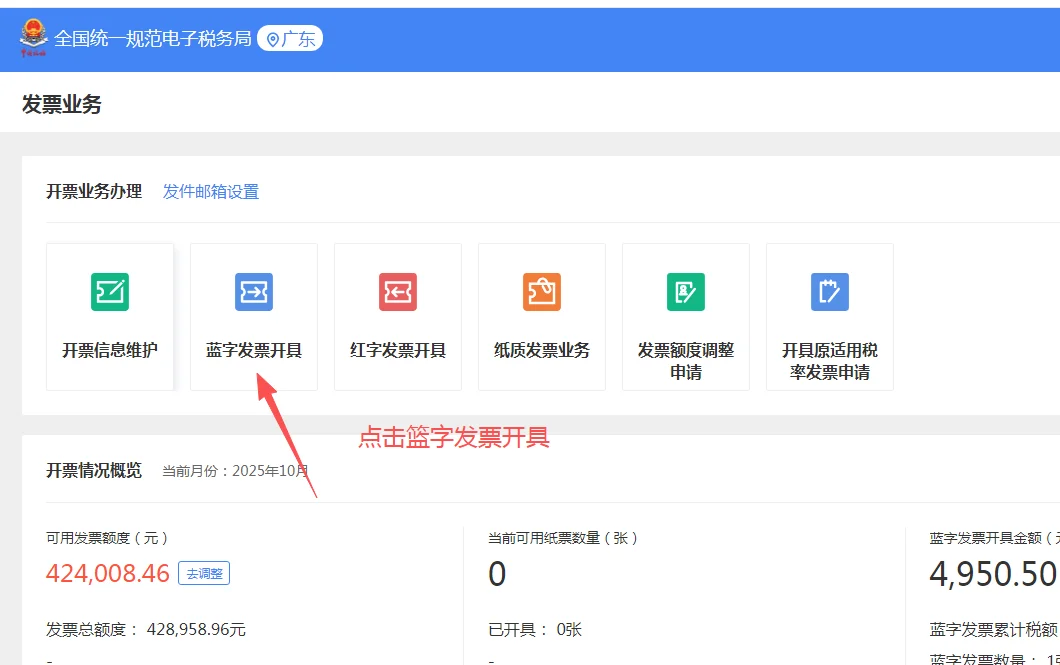Open the 开具原适用税率发票申请 icon

tap(829, 315)
